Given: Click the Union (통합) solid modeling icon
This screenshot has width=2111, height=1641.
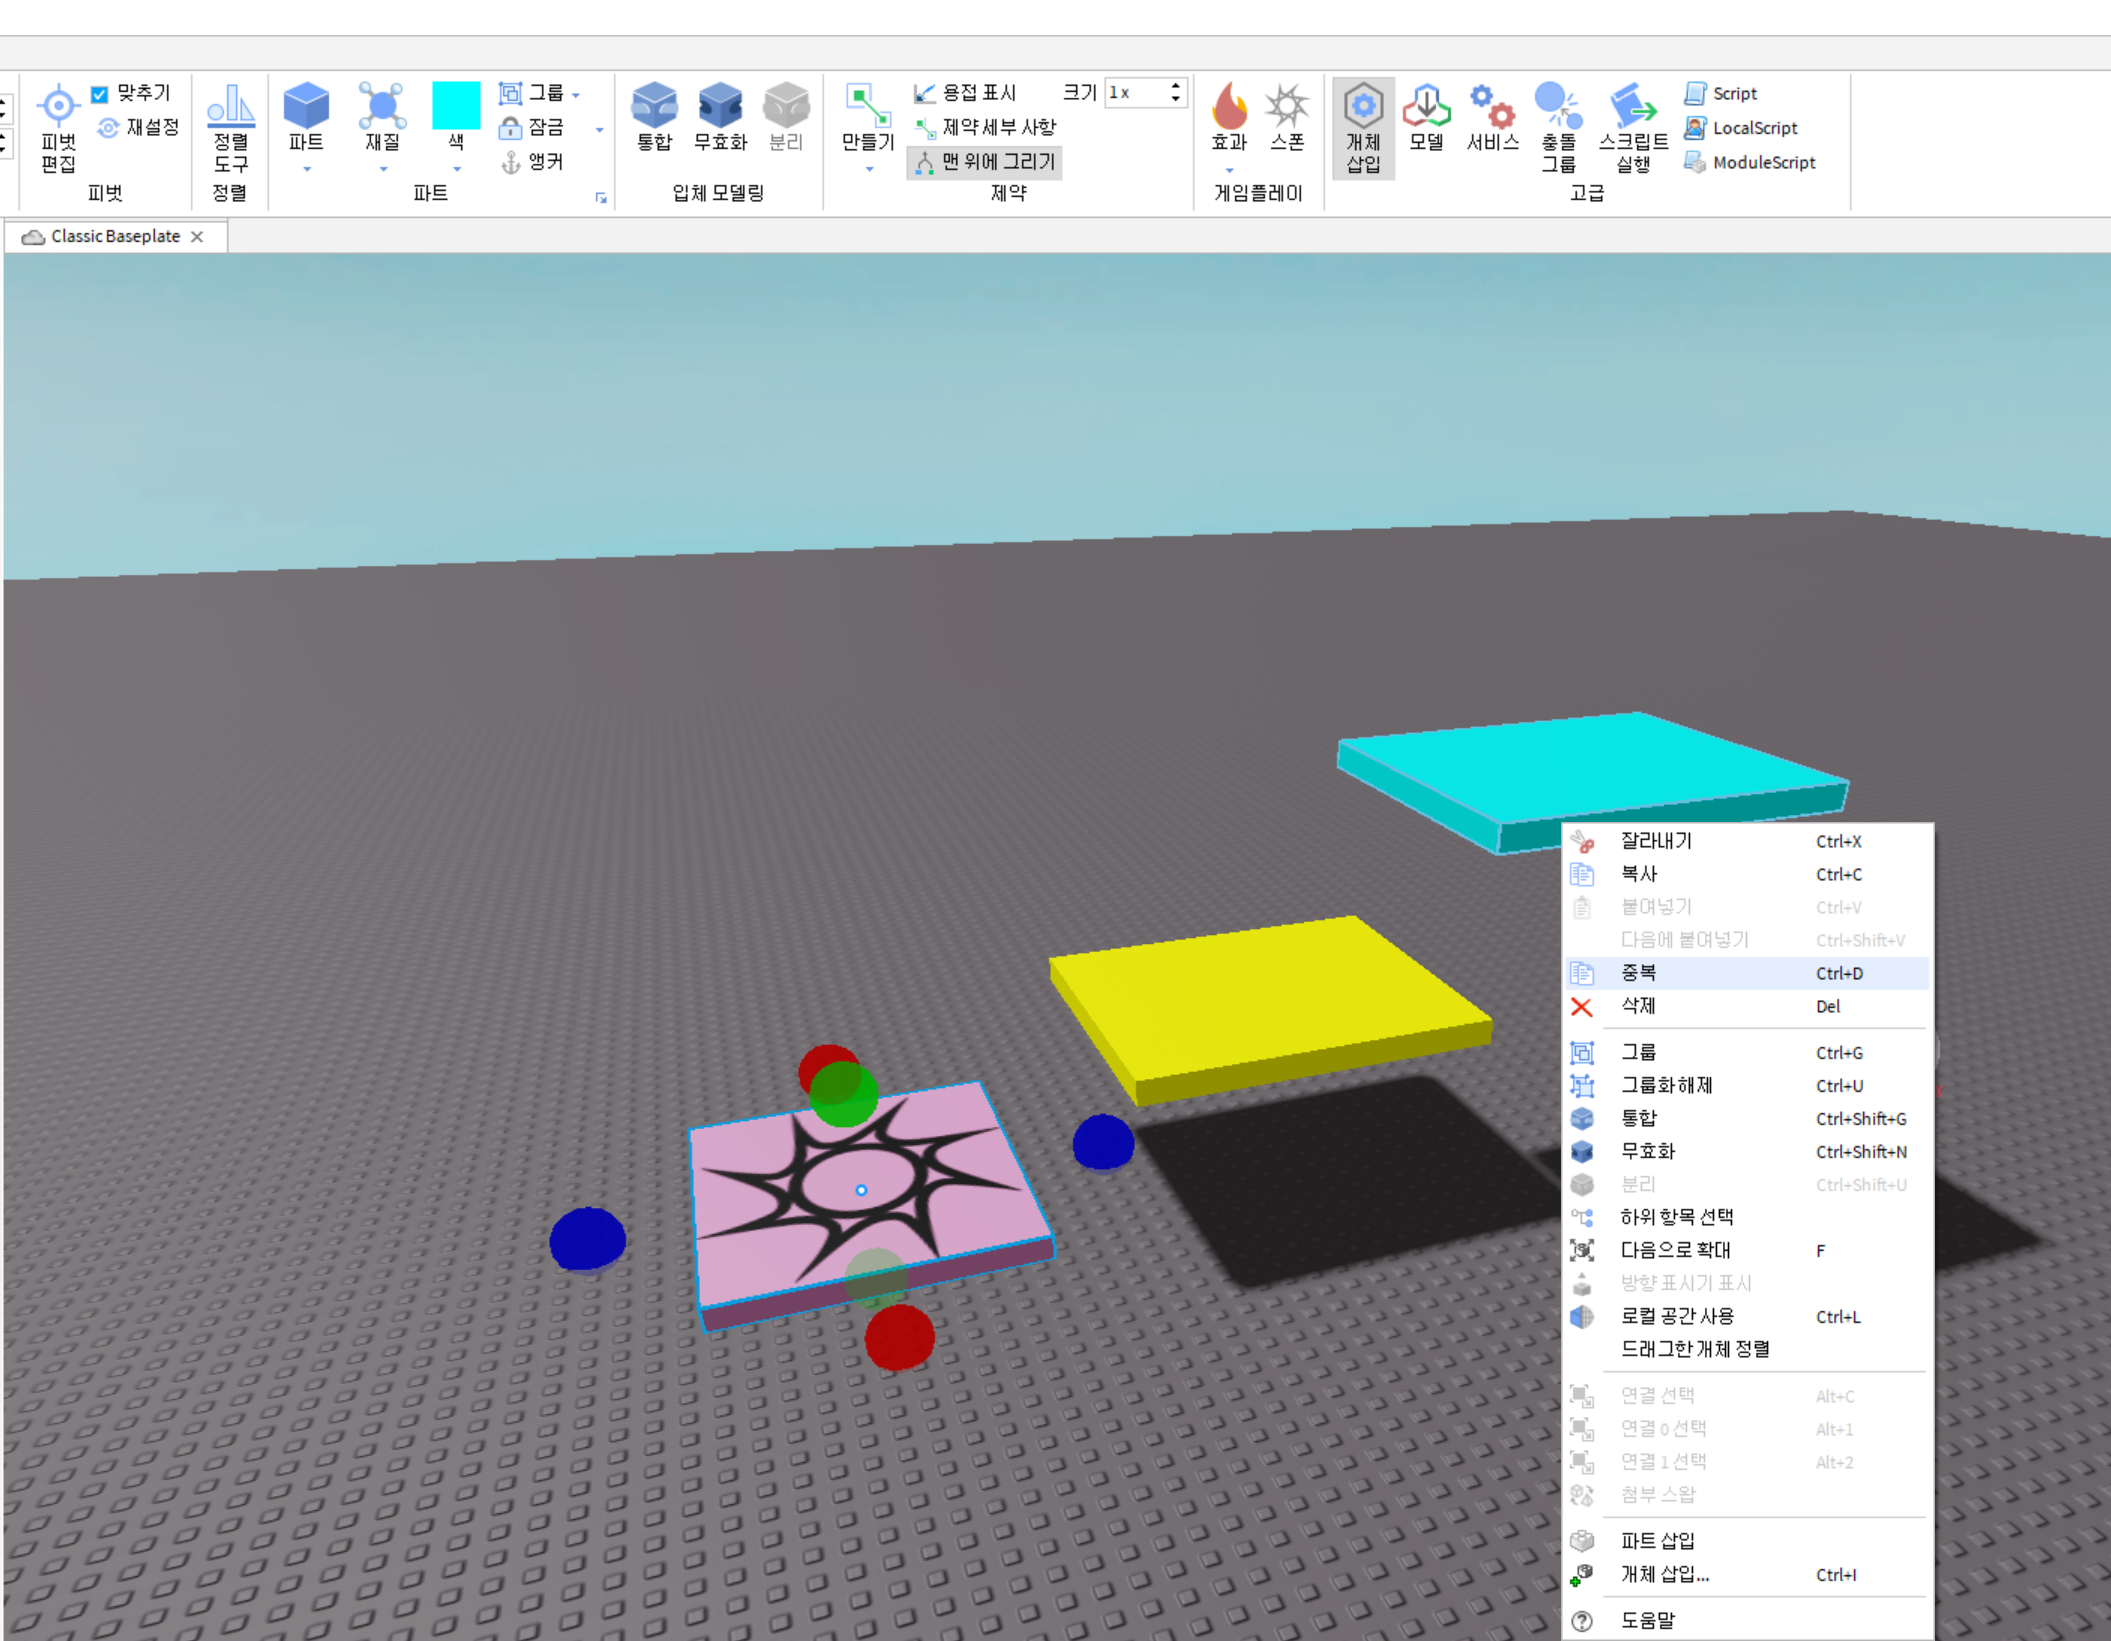Looking at the screenshot, I should (x=654, y=106).
